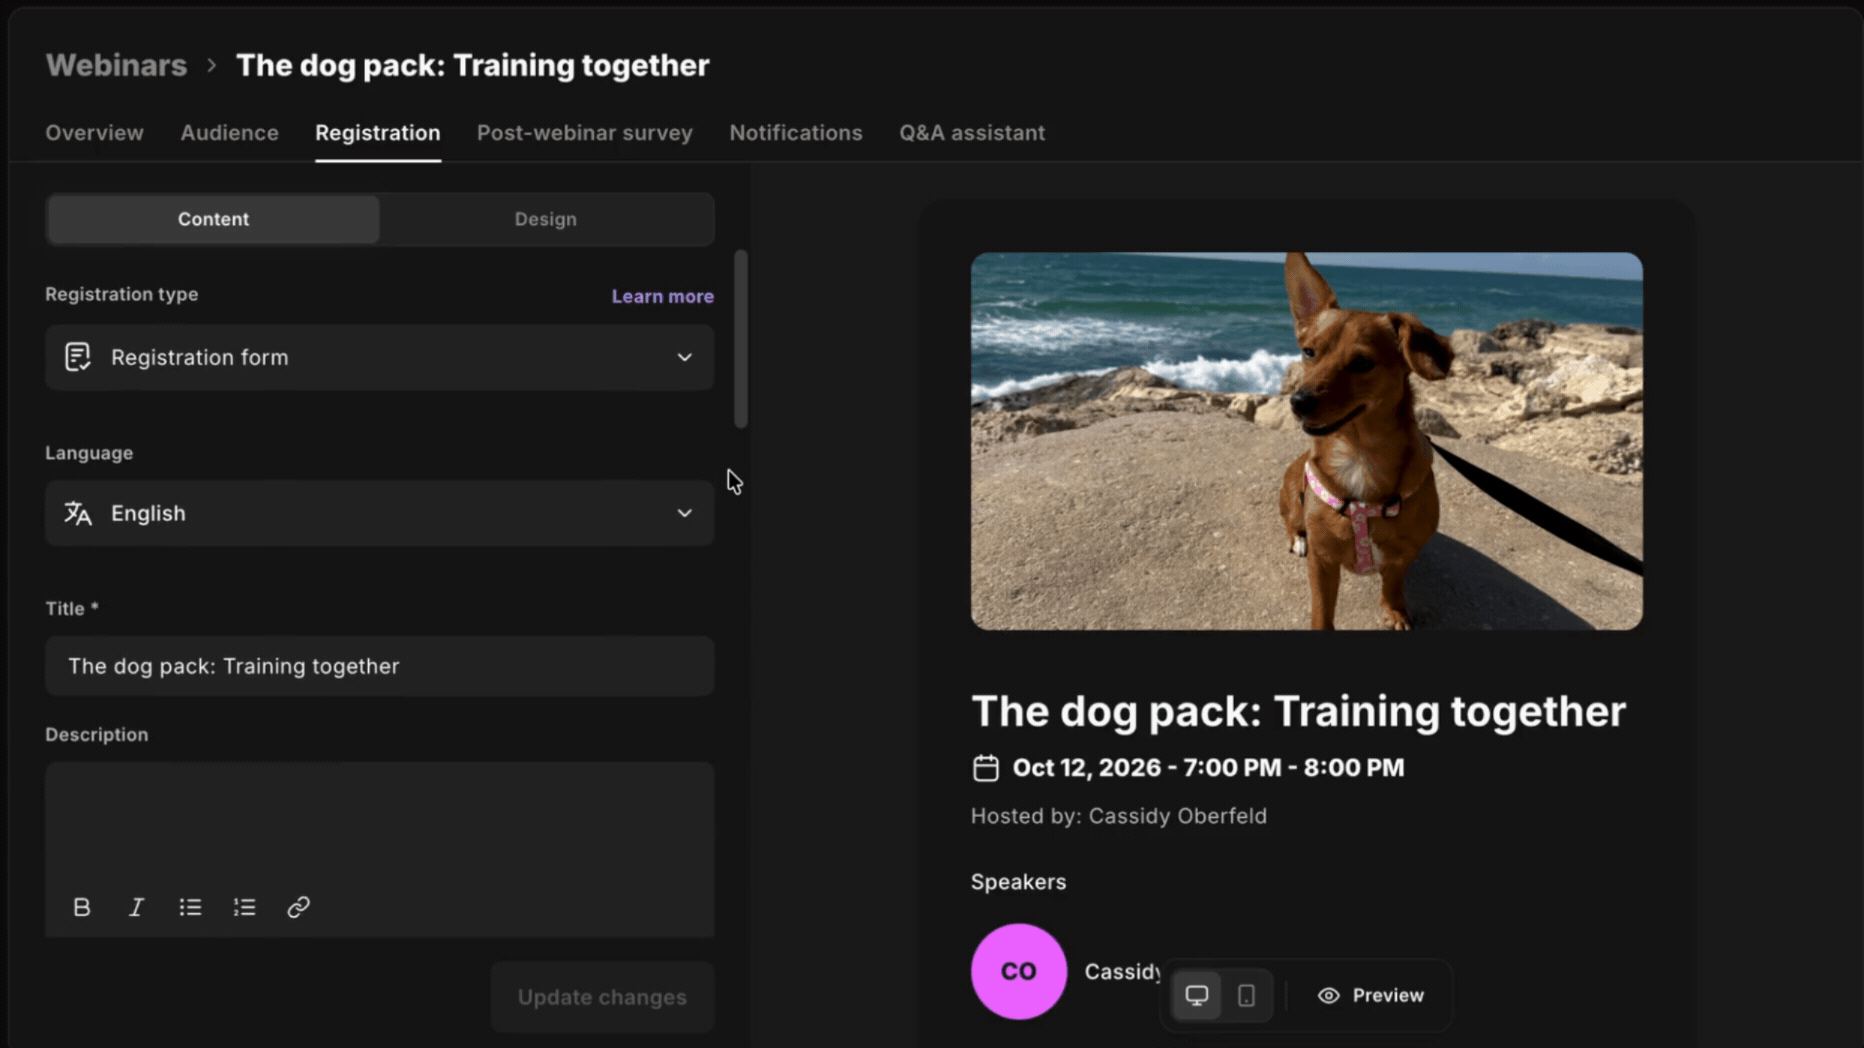The image size is (1864, 1048).
Task: Insert a bulleted list in the description
Action: tap(190, 907)
